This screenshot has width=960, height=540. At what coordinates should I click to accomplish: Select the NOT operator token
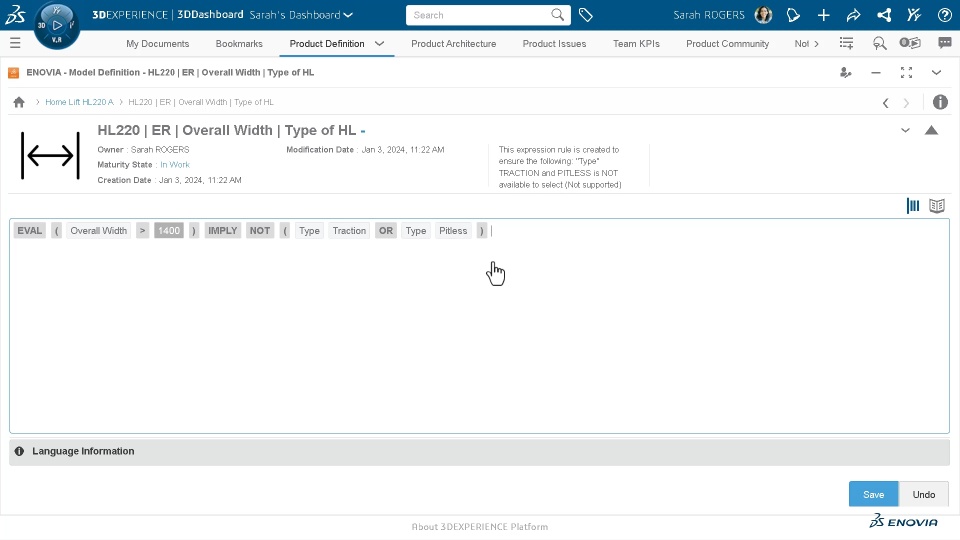click(x=260, y=231)
